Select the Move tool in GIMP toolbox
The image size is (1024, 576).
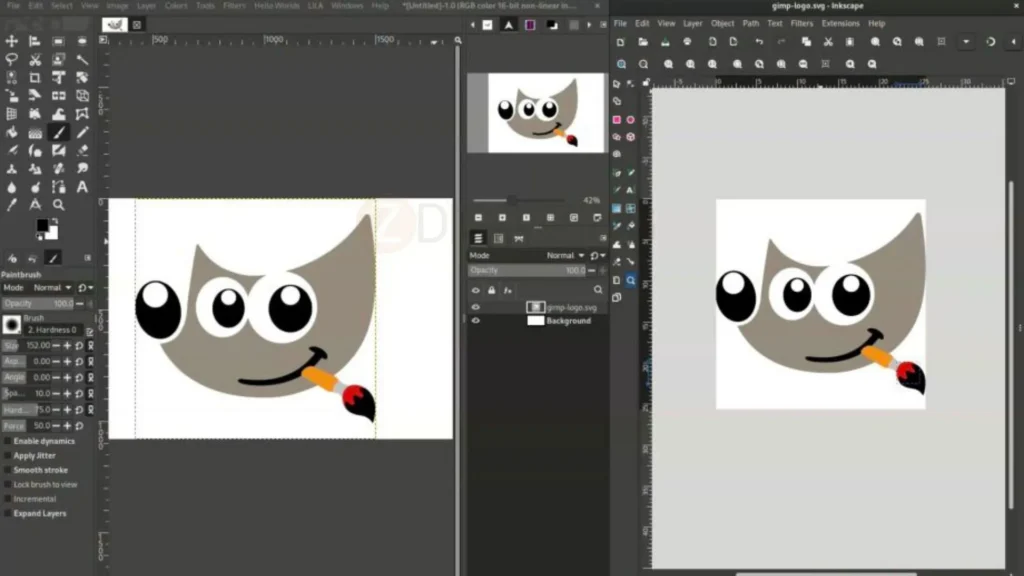[x=12, y=41]
